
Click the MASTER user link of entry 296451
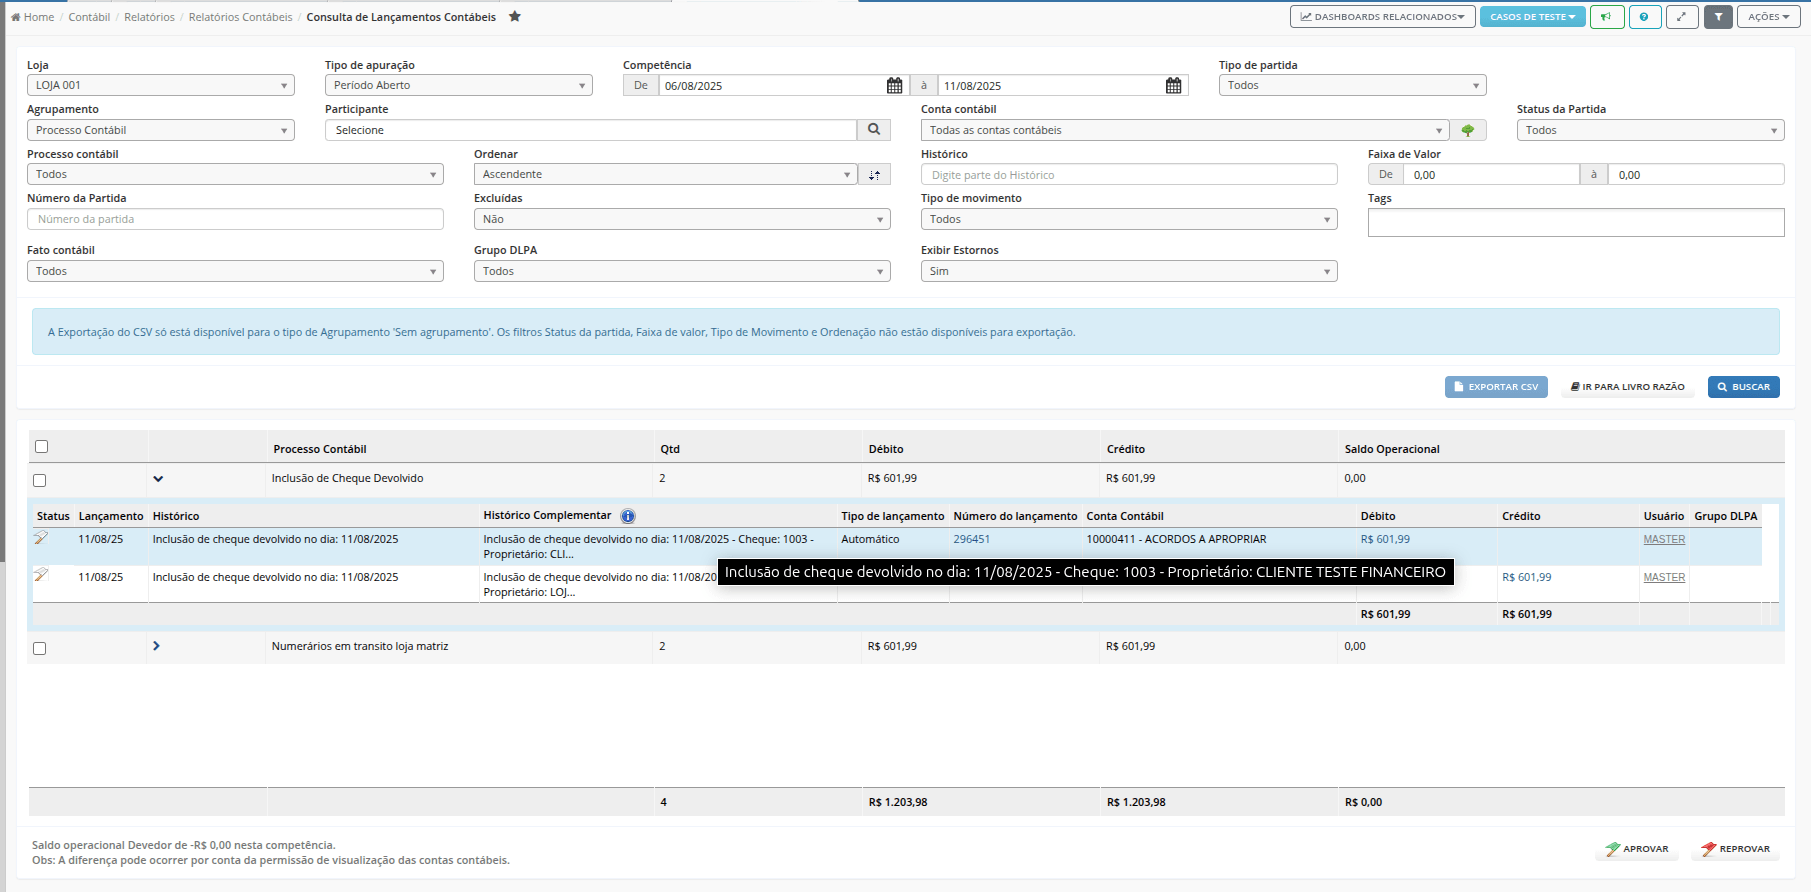(x=1664, y=539)
